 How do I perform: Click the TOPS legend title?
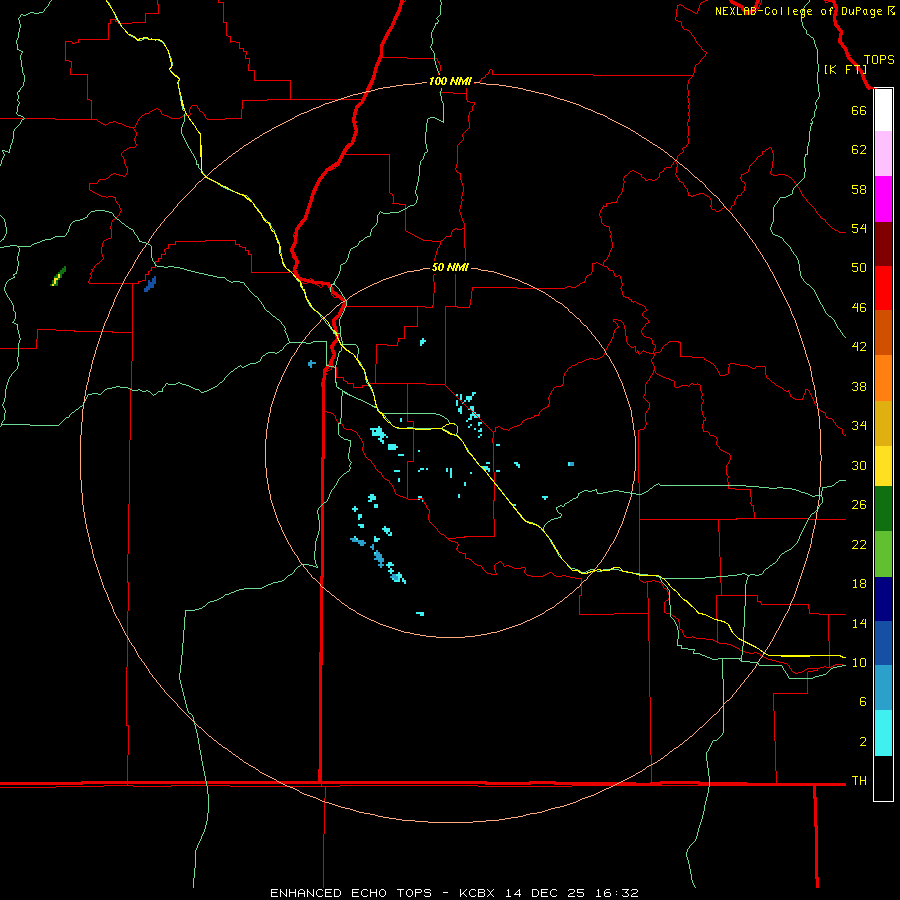(x=879, y=60)
